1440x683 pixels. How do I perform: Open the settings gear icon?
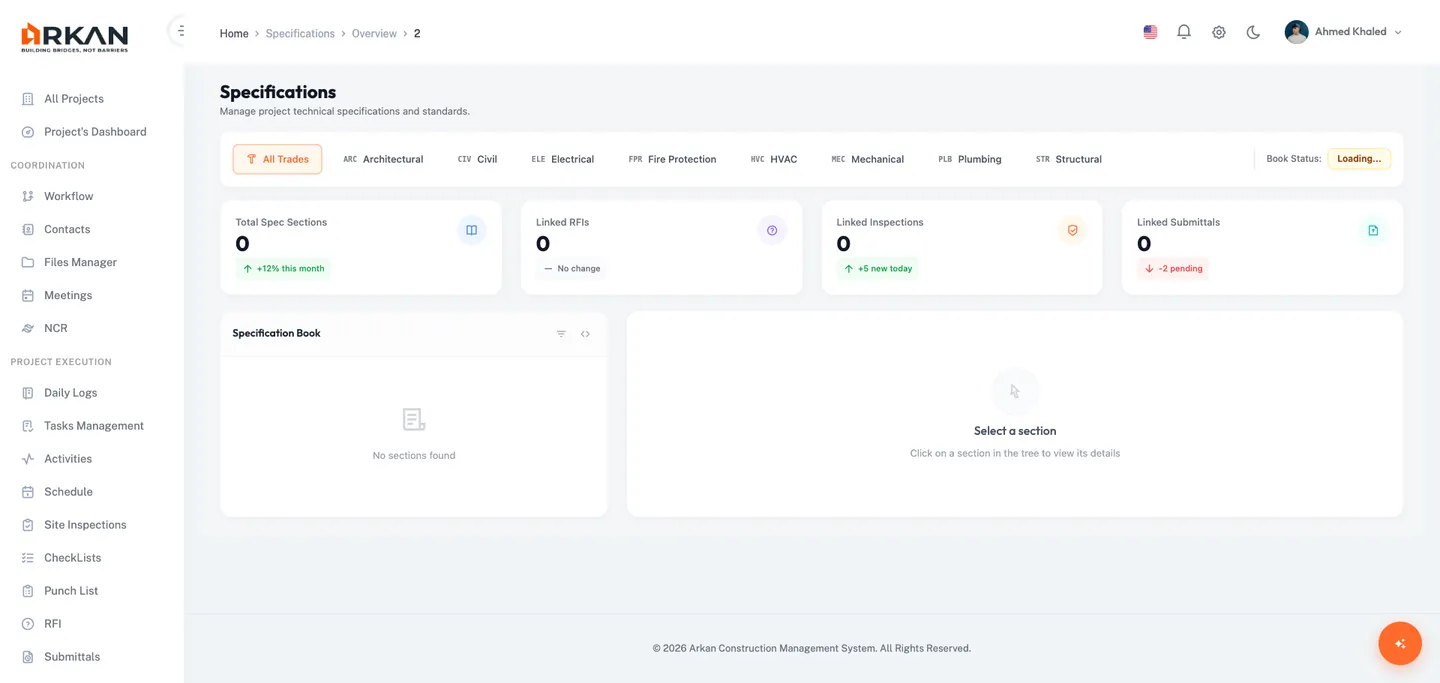(x=1219, y=31)
